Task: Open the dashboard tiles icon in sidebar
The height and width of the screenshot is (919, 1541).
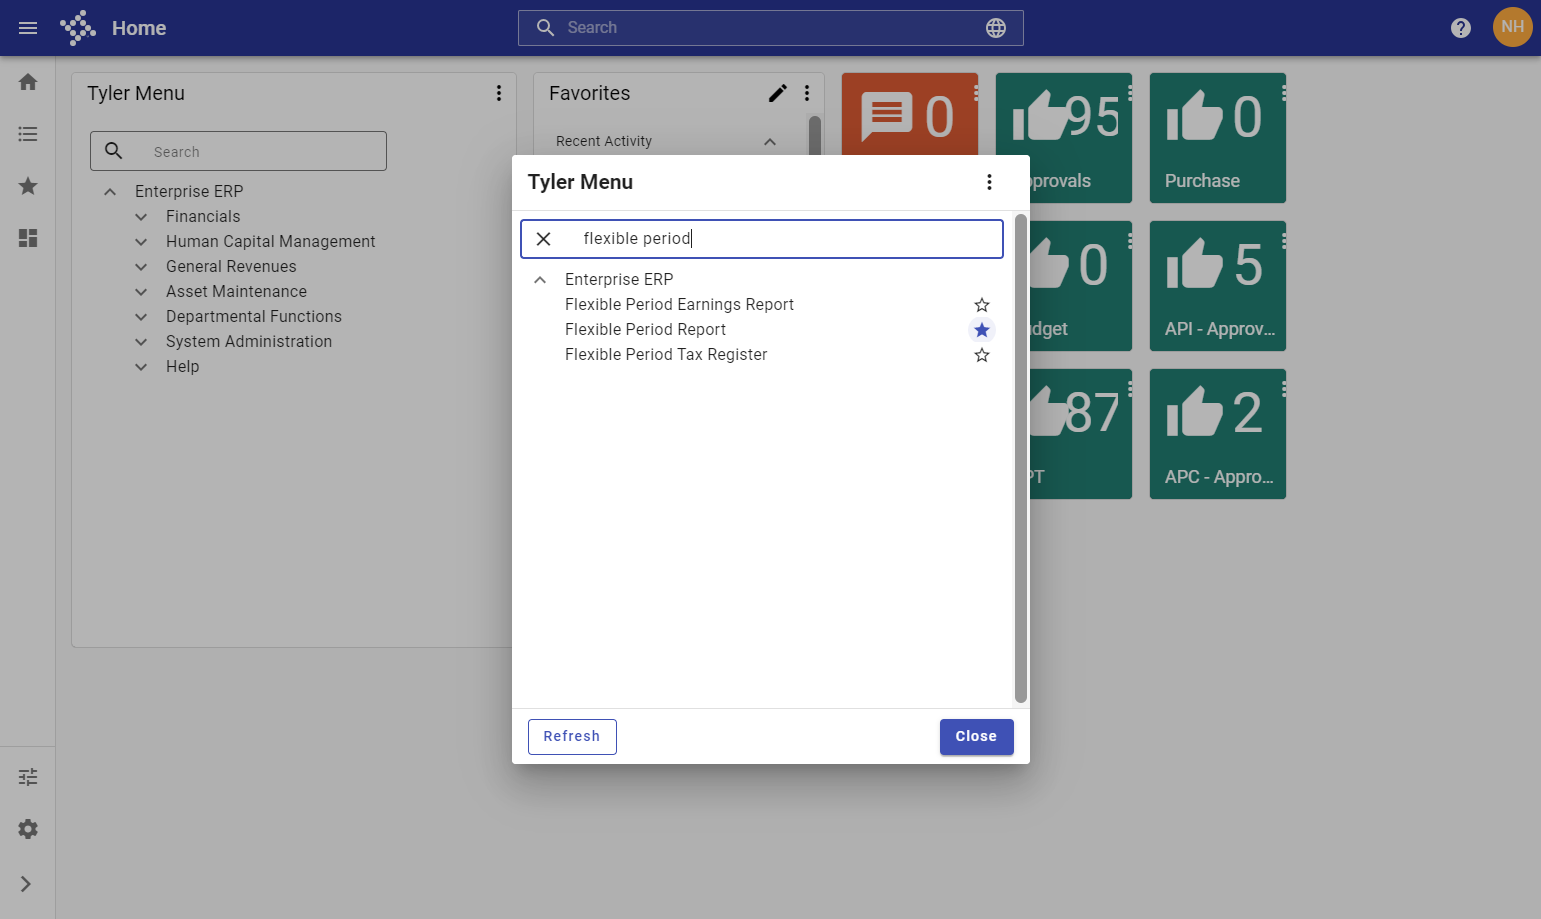Action: (28, 238)
